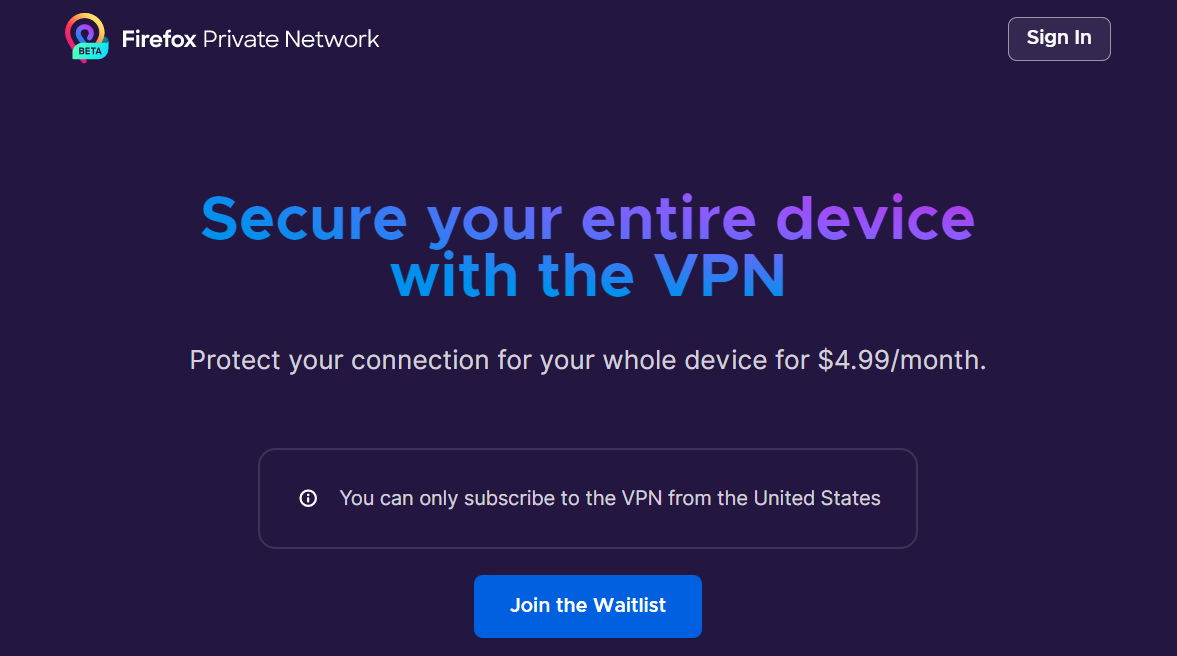Screen dimensions: 1177x656
Task: Click the info circle icon in the notice
Action: click(x=308, y=498)
